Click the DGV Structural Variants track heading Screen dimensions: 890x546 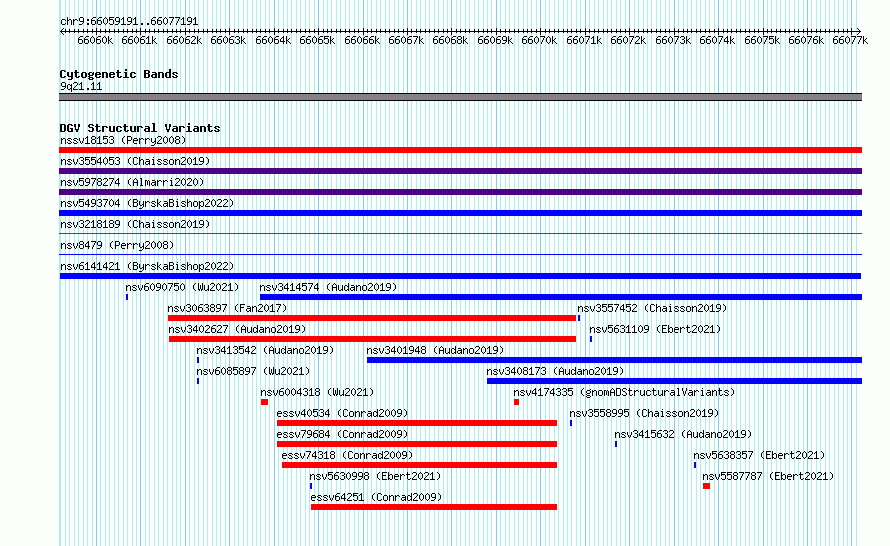[140, 128]
